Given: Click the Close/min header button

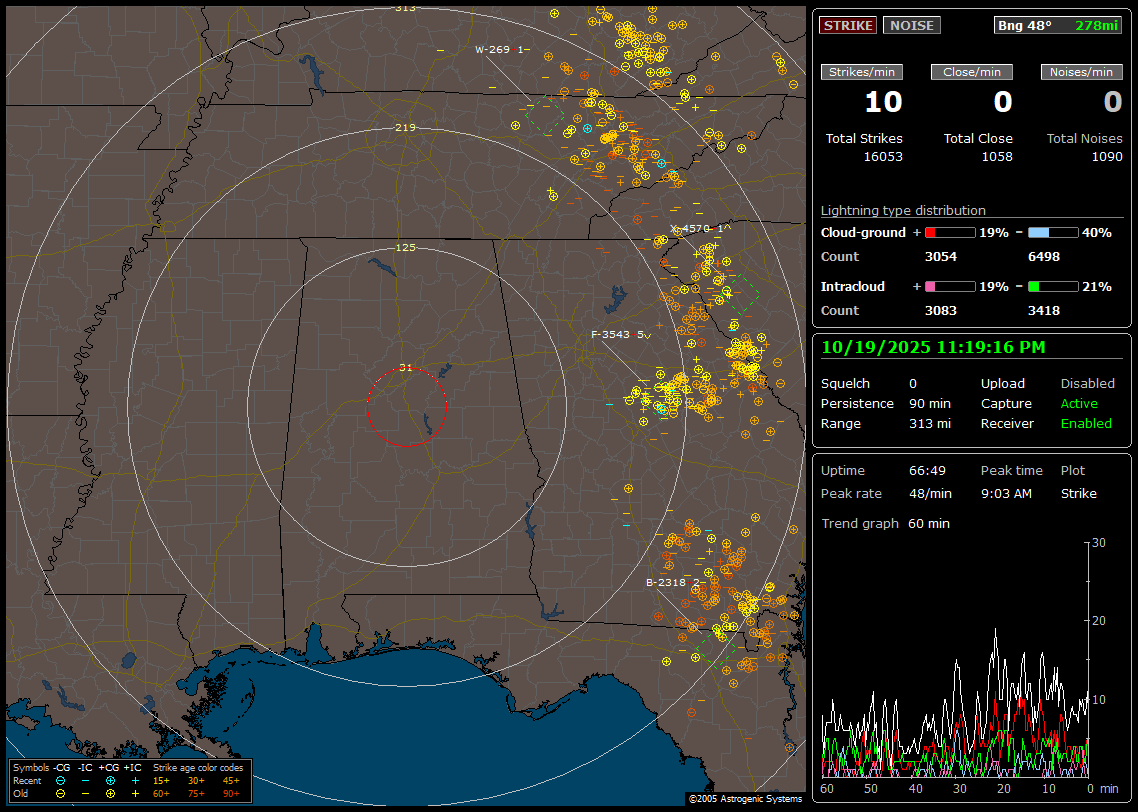Looking at the screenshot, I should pos(972,72).
